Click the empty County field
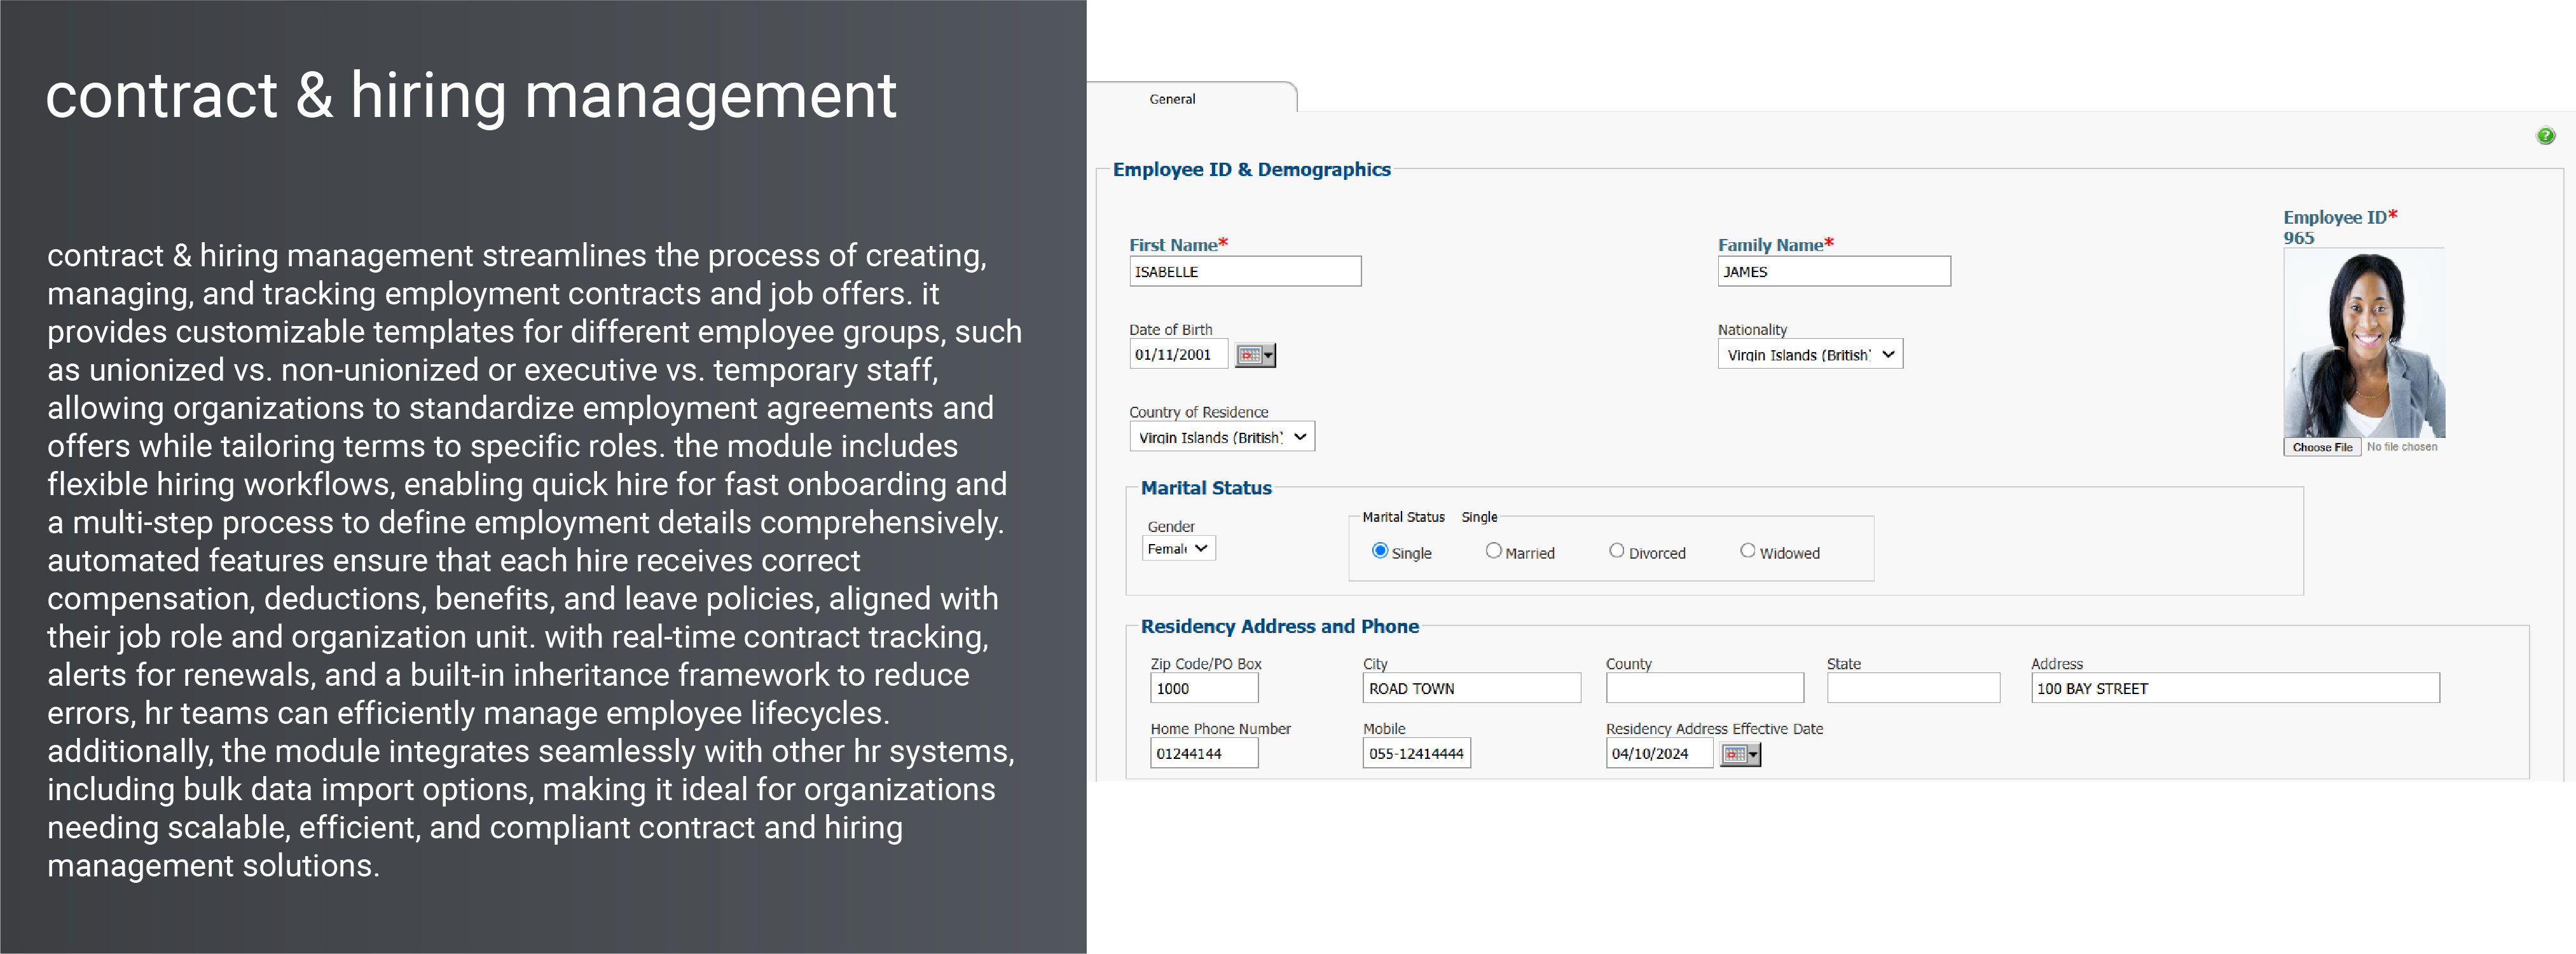Viewport: 2576px width, 954px height. (1705, 688)
